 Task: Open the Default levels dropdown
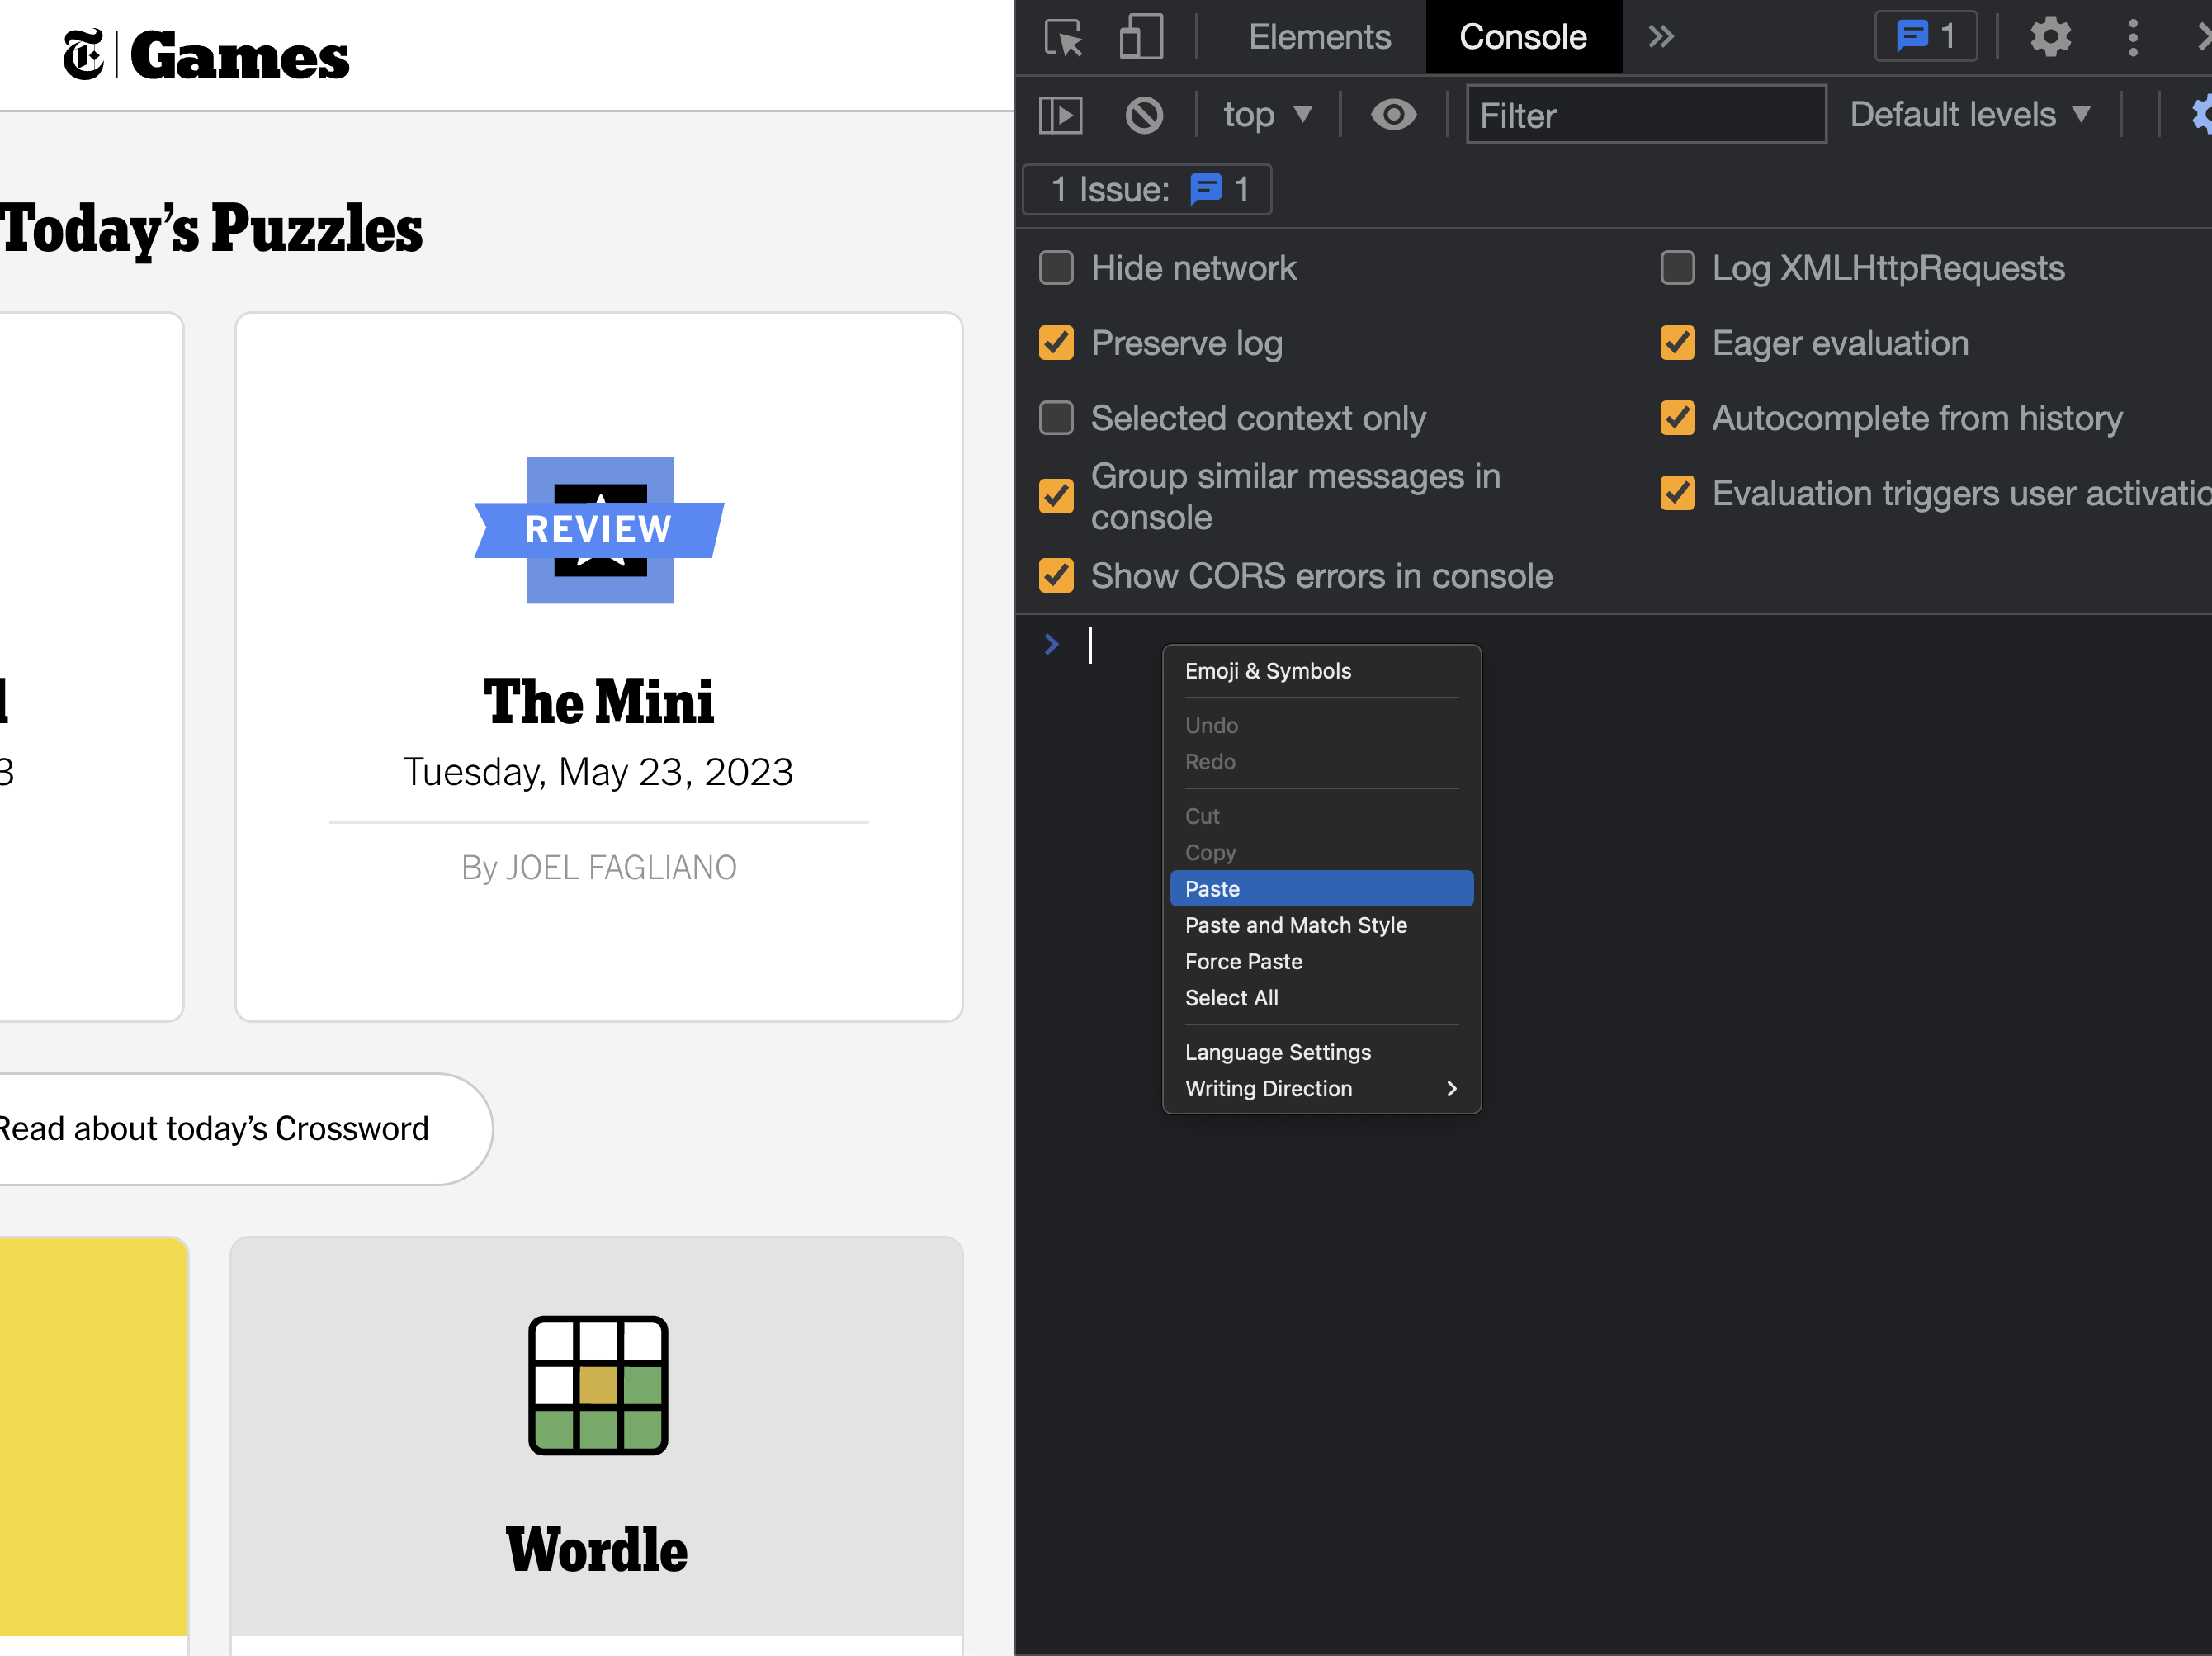pos(1971,115)
